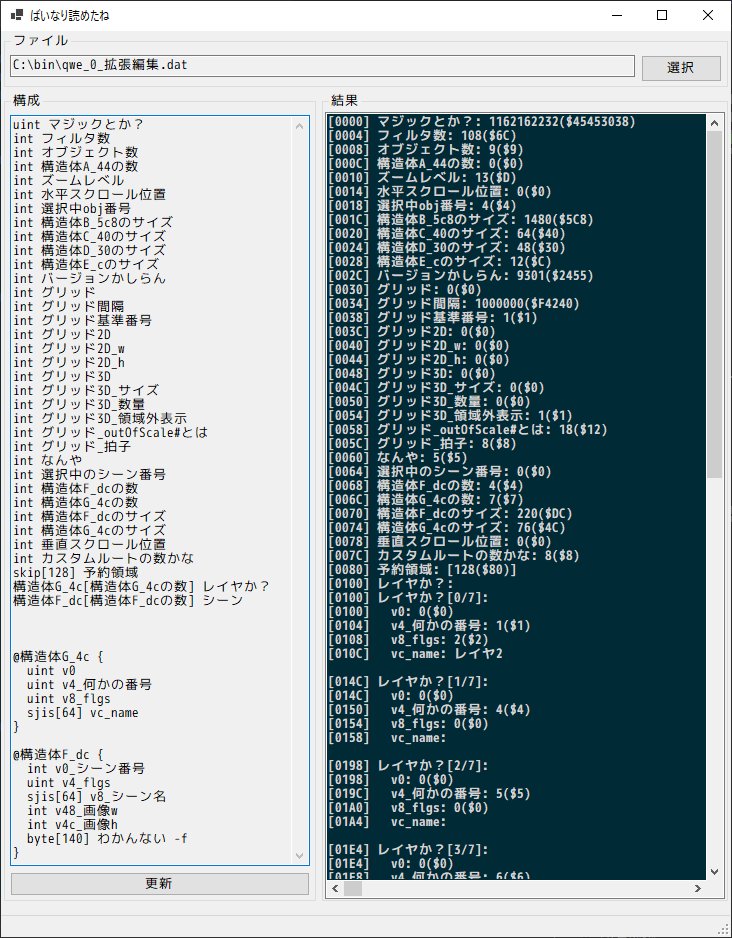
Task: Click result '[010C] vc_name: レイヤ2'
Action: point(415,654)
